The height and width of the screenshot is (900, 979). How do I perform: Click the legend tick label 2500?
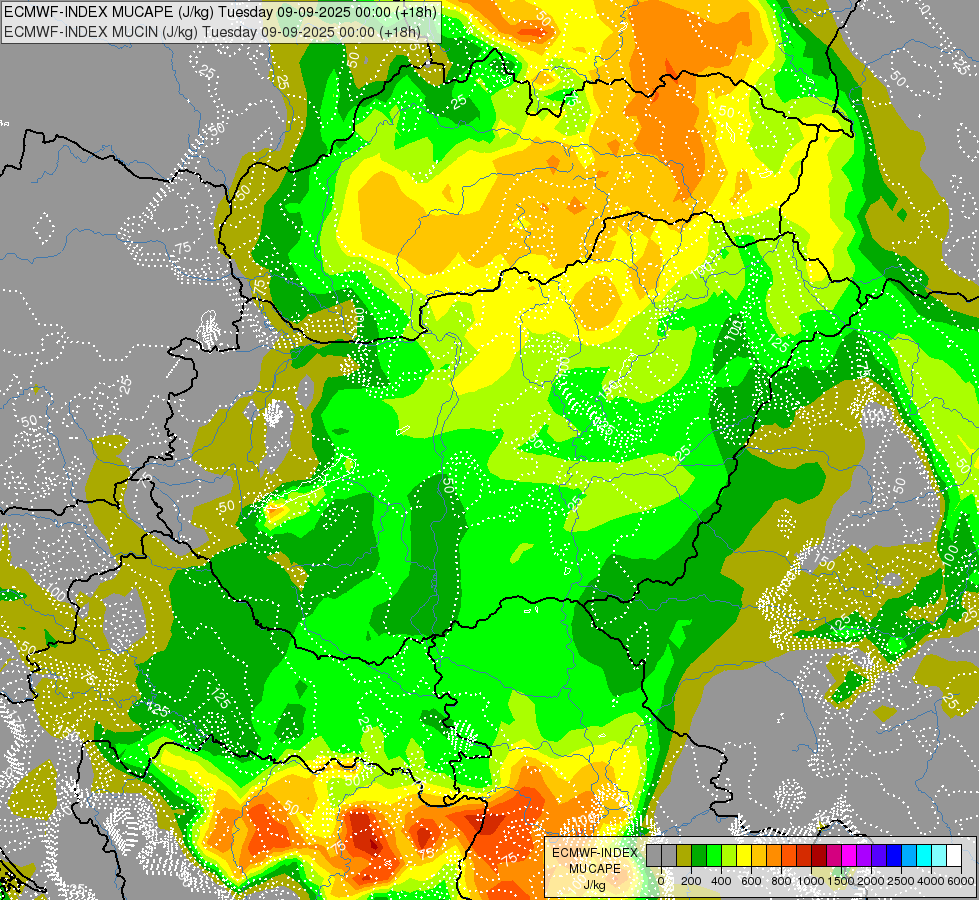coord(901,881)
